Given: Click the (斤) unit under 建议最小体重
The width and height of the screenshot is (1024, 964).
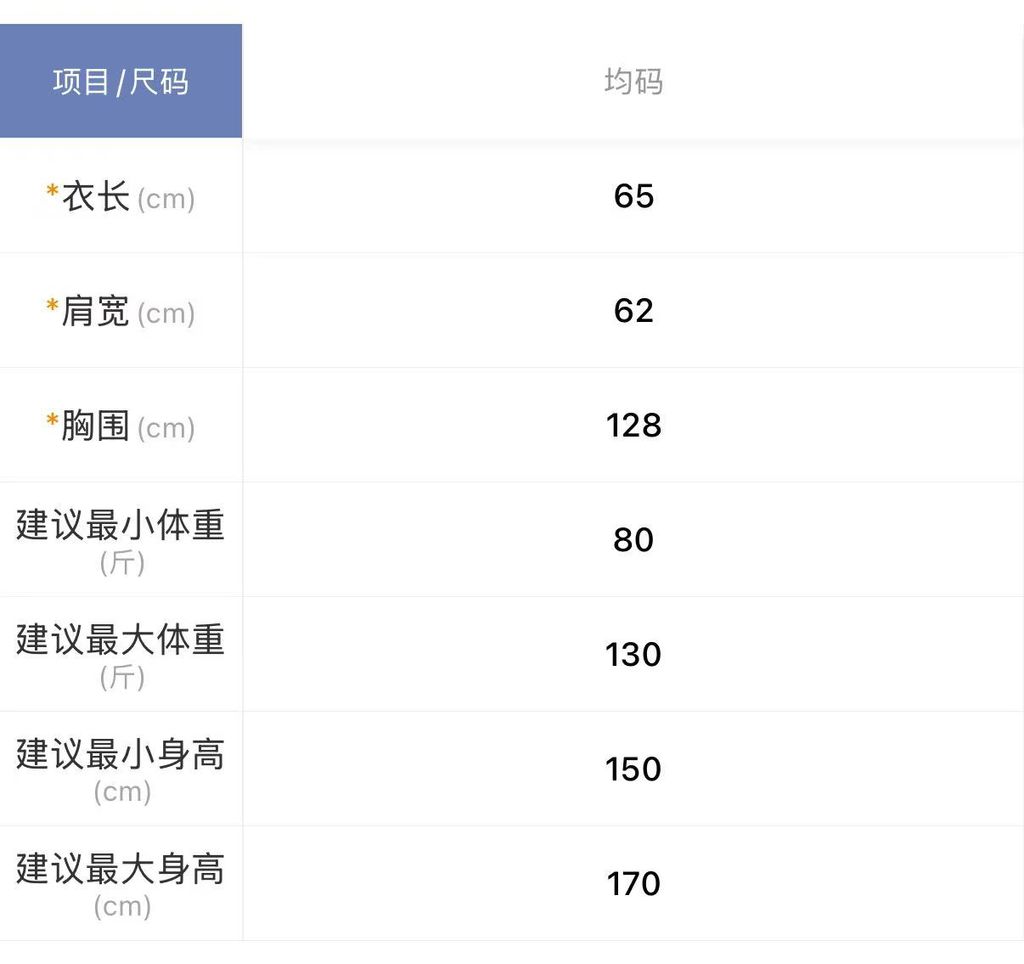Looking at the screenshot, I should (122, 563).
